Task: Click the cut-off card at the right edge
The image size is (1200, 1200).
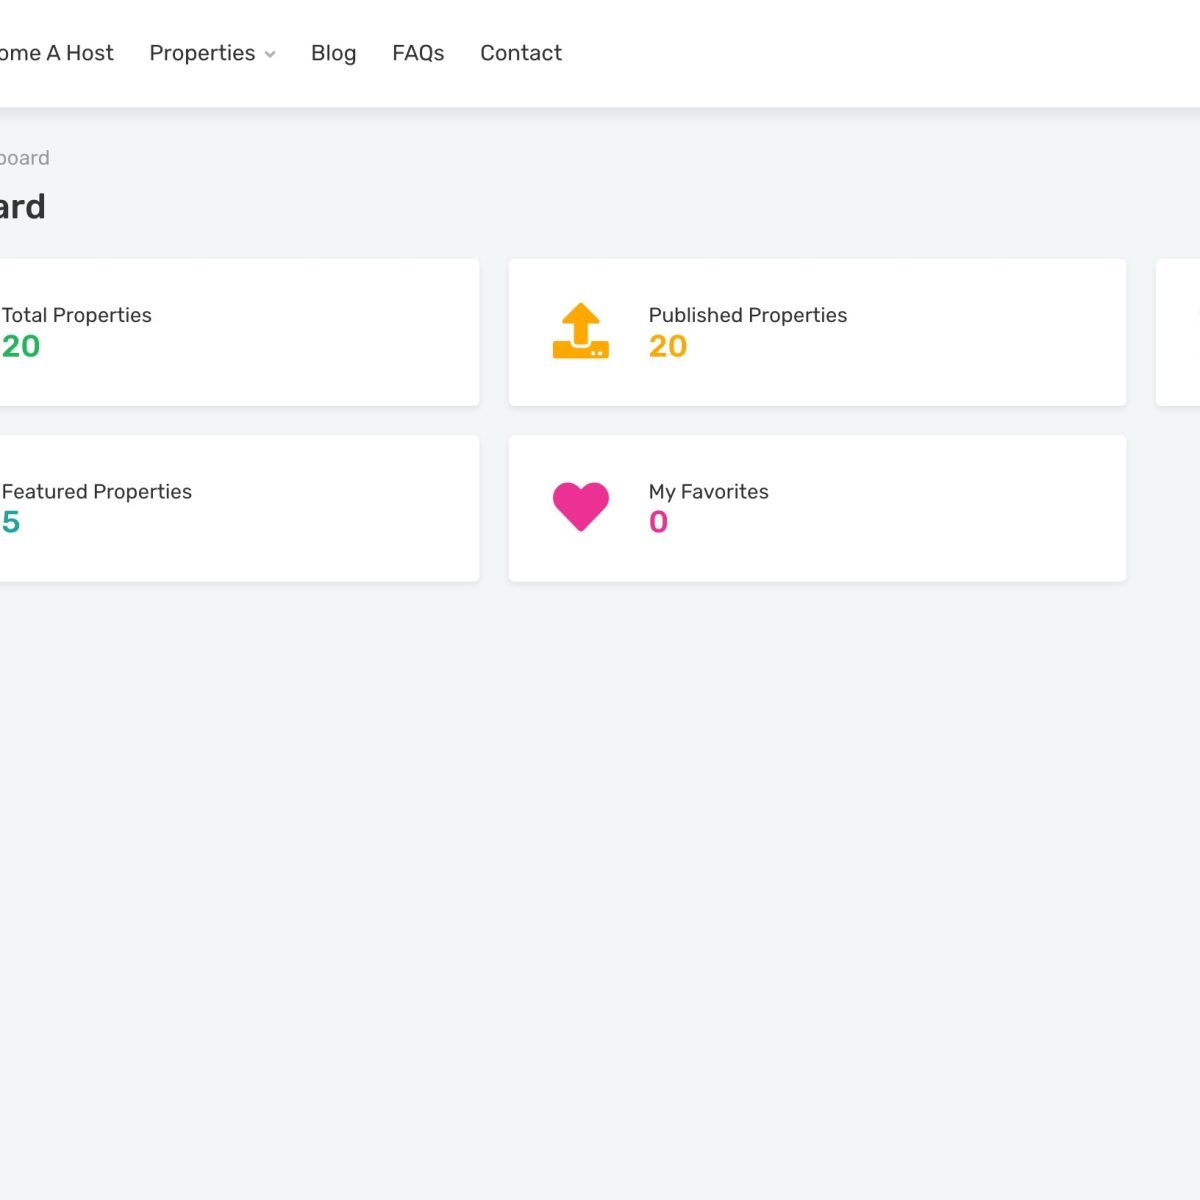Action: 1180,332
